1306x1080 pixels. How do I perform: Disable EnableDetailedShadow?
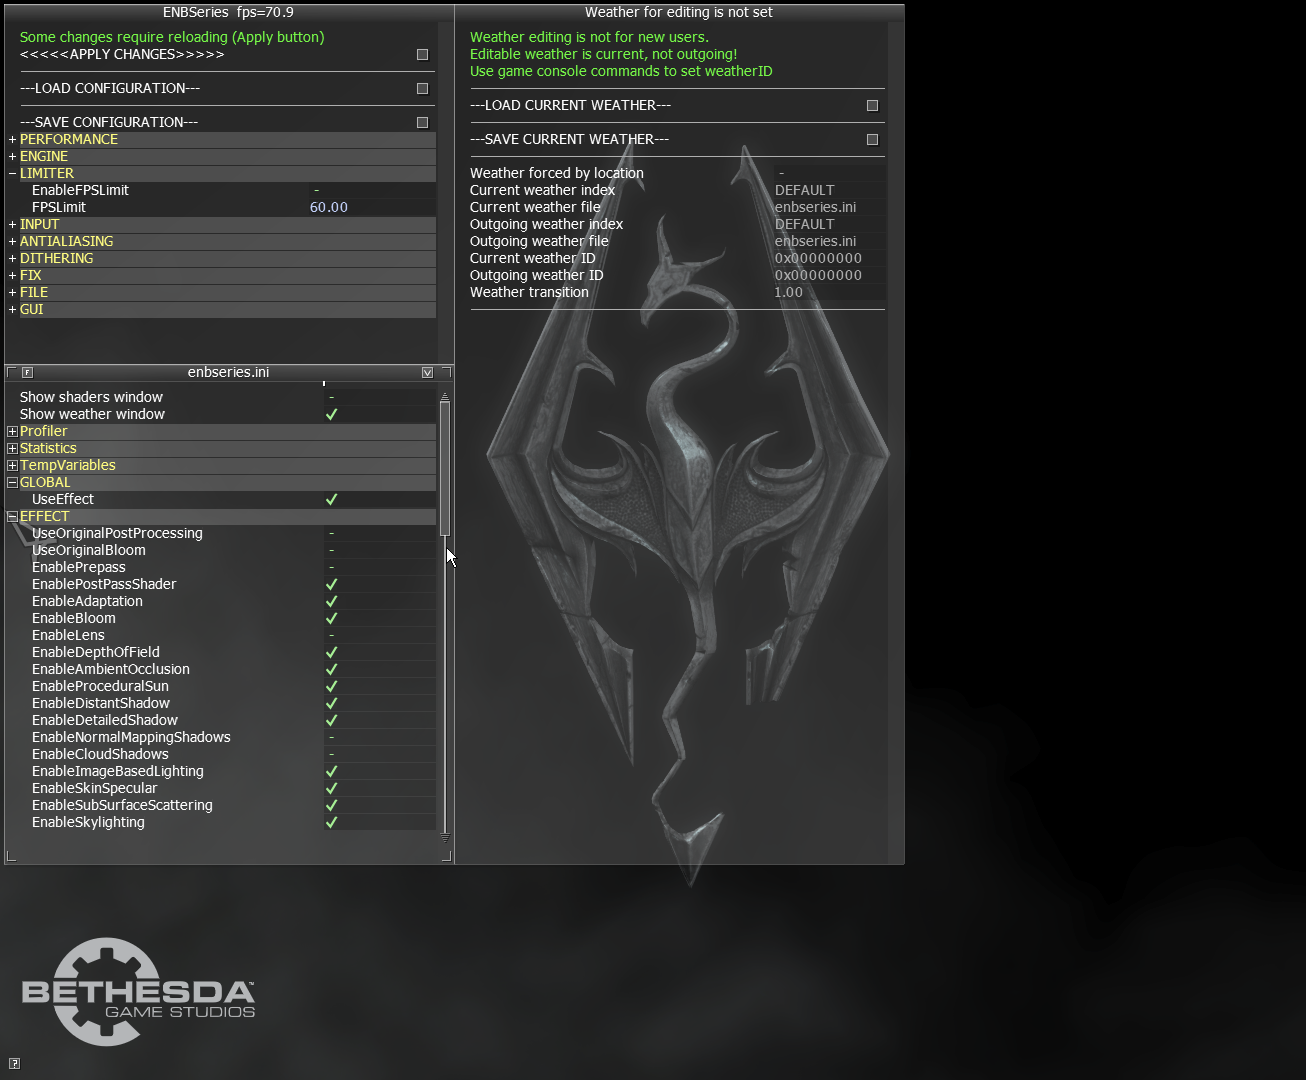tap(331, 720)
